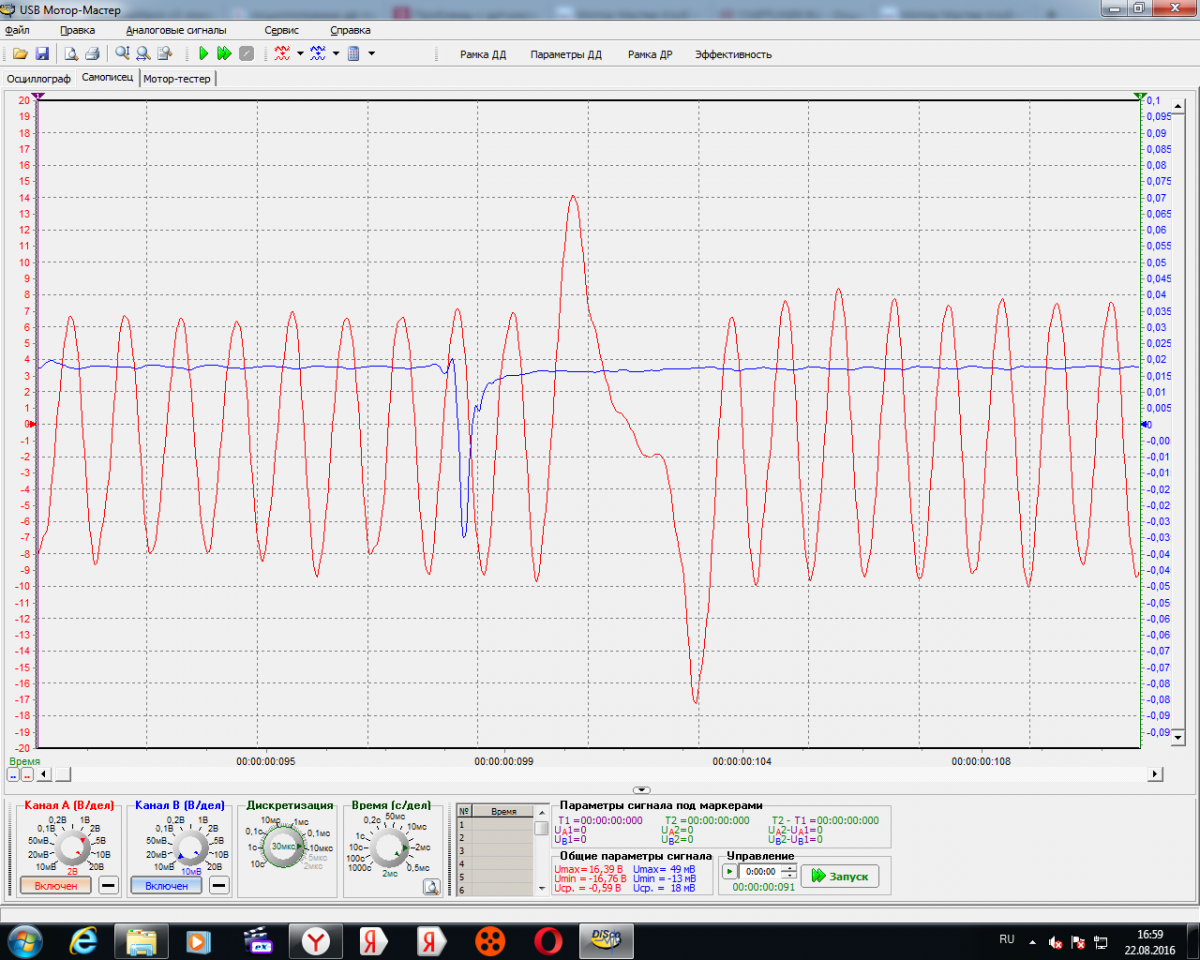
Task: Open file using folder toolbar icon
Action: coord(20,54)
